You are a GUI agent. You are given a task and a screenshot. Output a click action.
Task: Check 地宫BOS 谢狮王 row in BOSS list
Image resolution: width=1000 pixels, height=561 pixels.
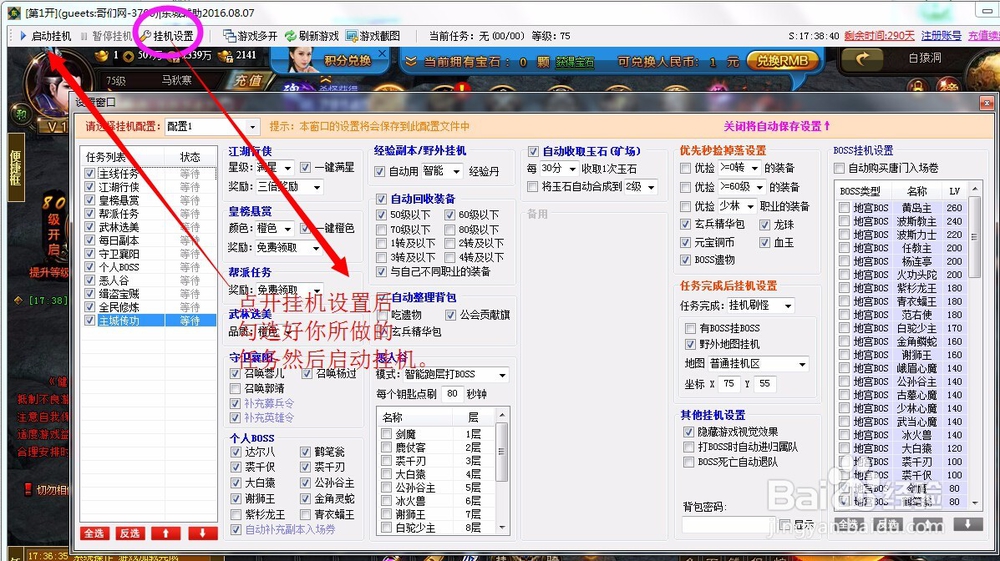pyautogui.click(x=844, y=355)
